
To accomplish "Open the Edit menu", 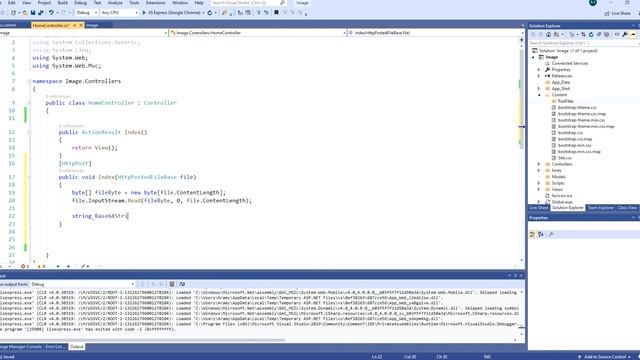I will pos(11,3).
